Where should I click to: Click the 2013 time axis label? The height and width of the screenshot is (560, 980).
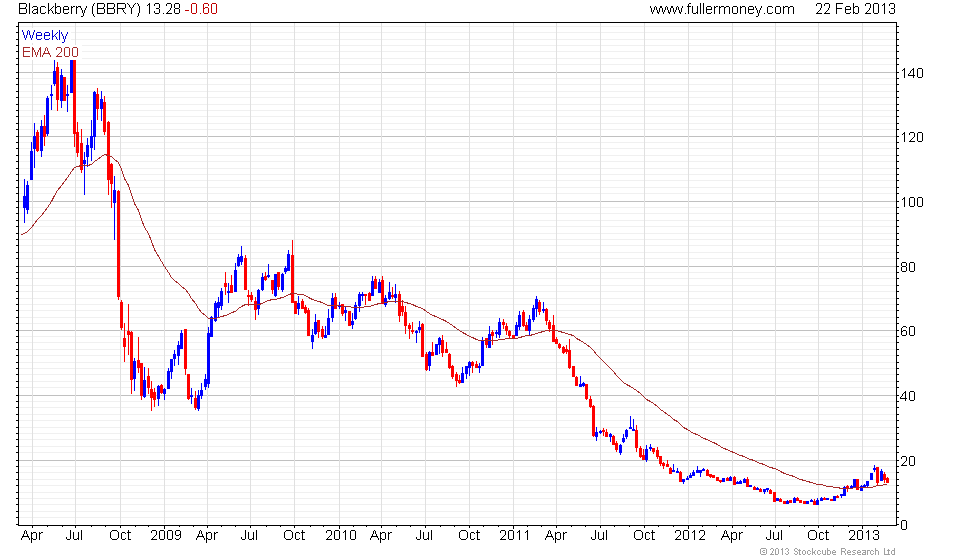(x=864, y=536)
